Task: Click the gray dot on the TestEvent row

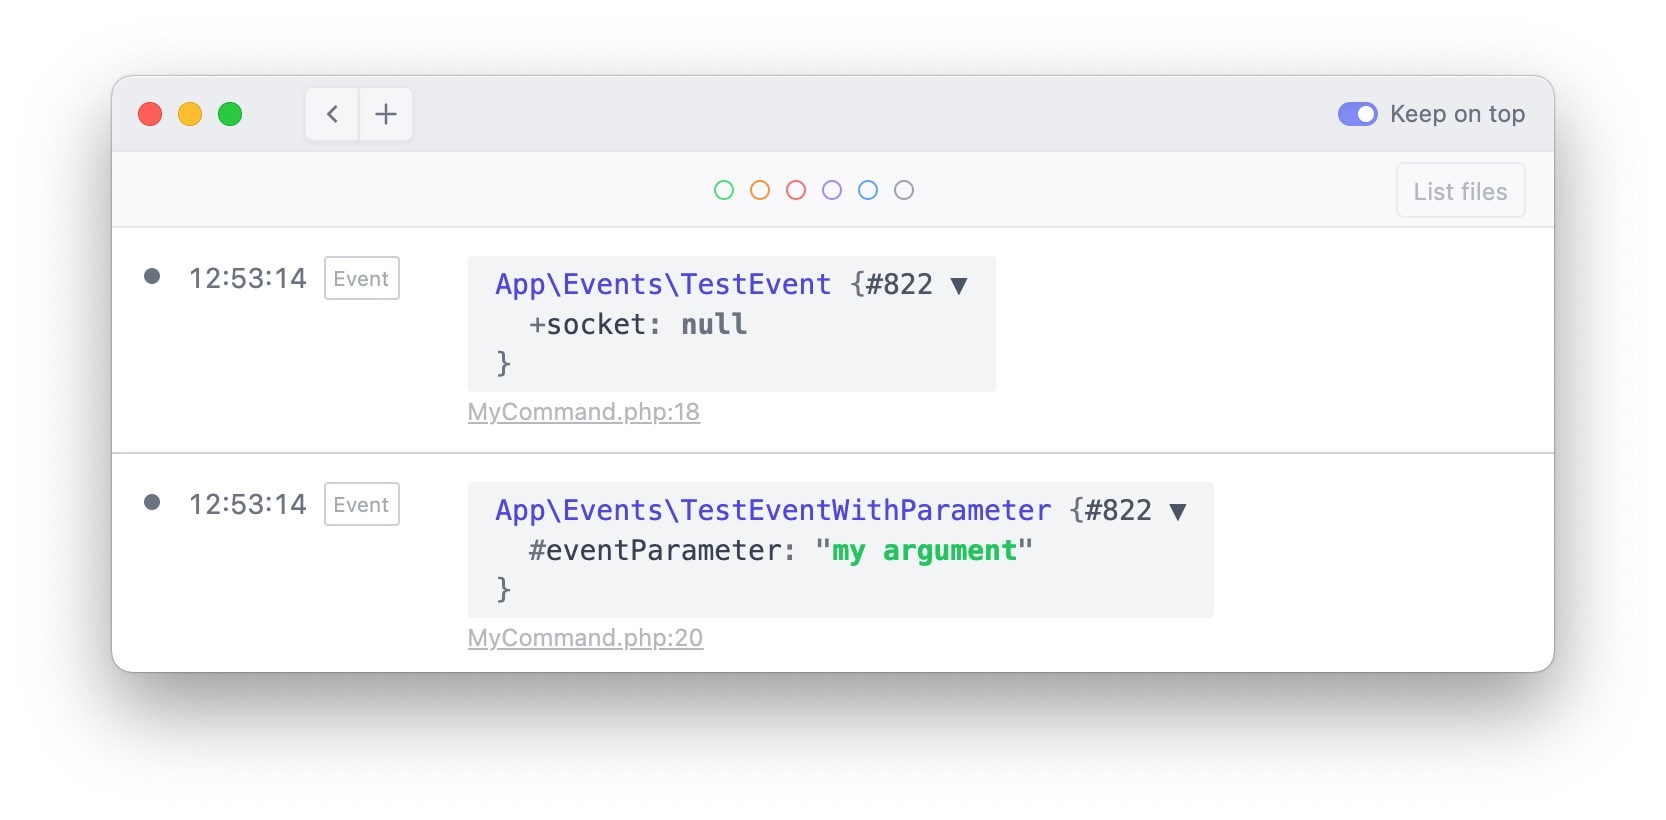Action: [x=152, y=276]
